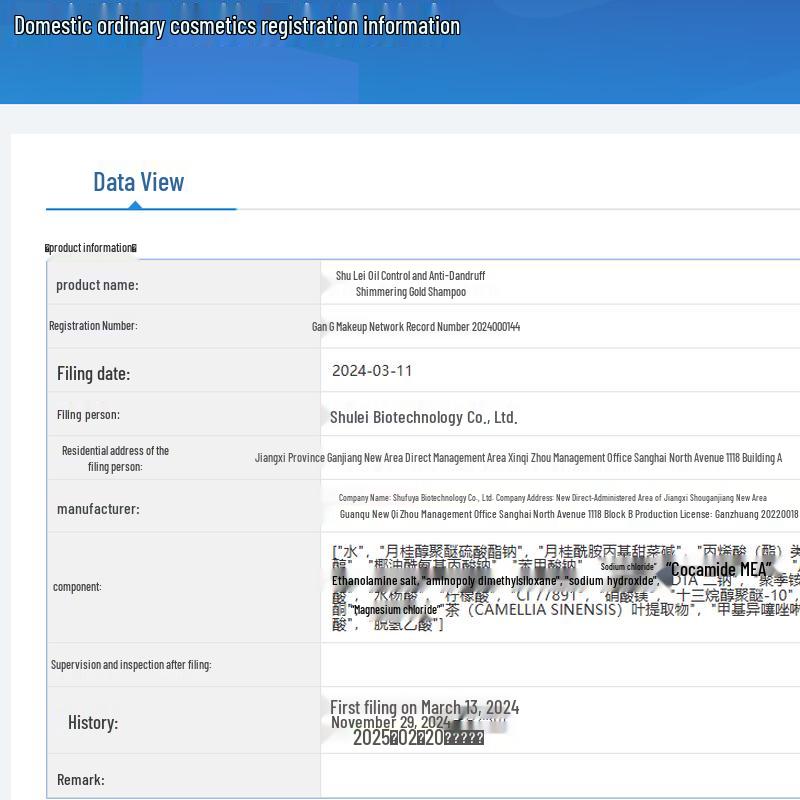Select the filing date value 2024-03-11
This screenshot has width=800, height=800.
coord(372,371)
